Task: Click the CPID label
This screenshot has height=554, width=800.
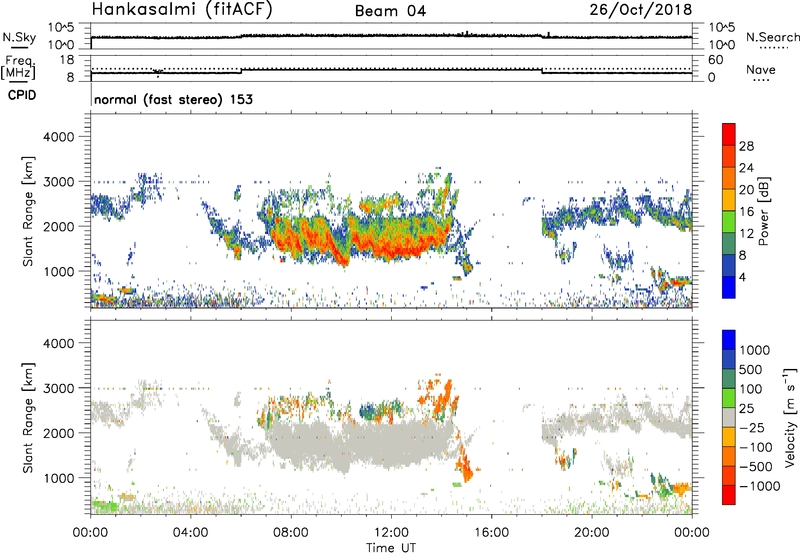Action: 22,95
